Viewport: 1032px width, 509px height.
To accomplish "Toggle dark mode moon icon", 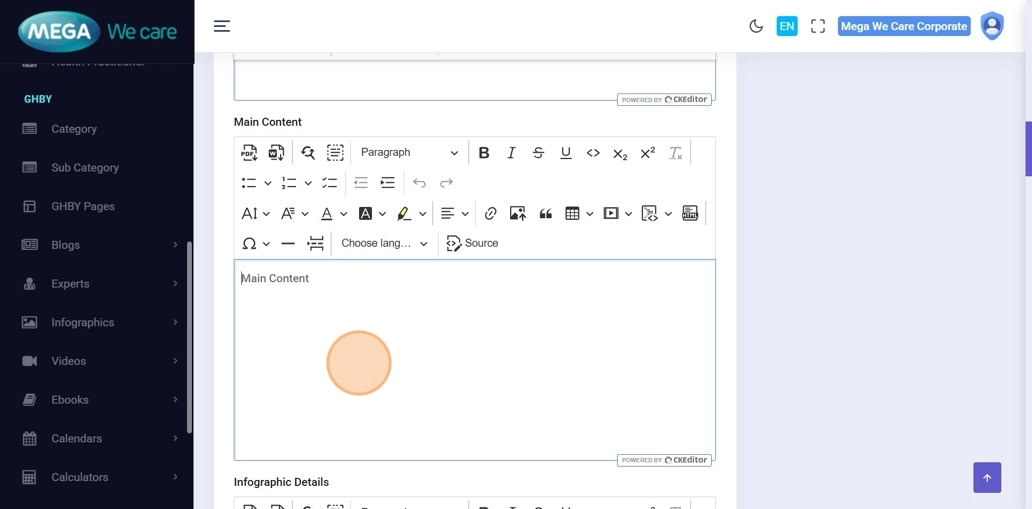I will [756, 27].
